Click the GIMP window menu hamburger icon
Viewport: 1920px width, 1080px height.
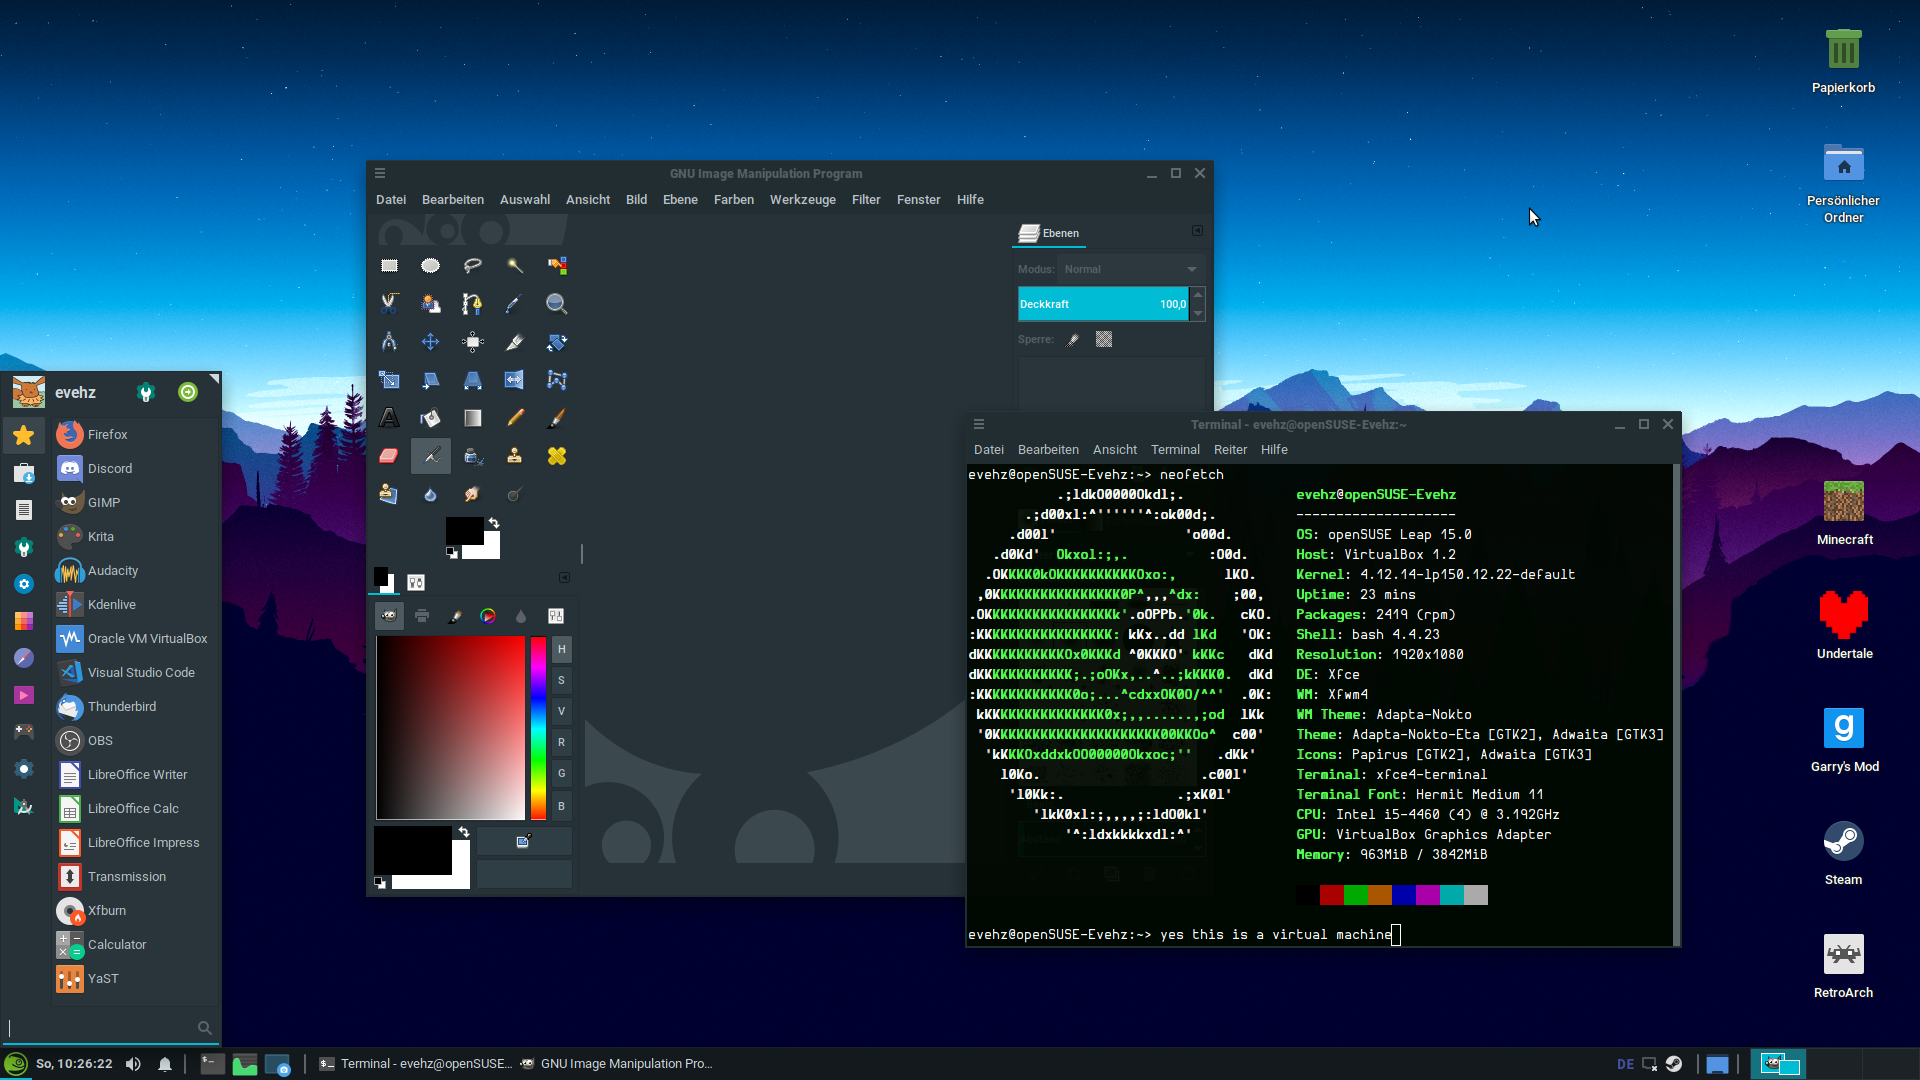(x=380, y=173)
